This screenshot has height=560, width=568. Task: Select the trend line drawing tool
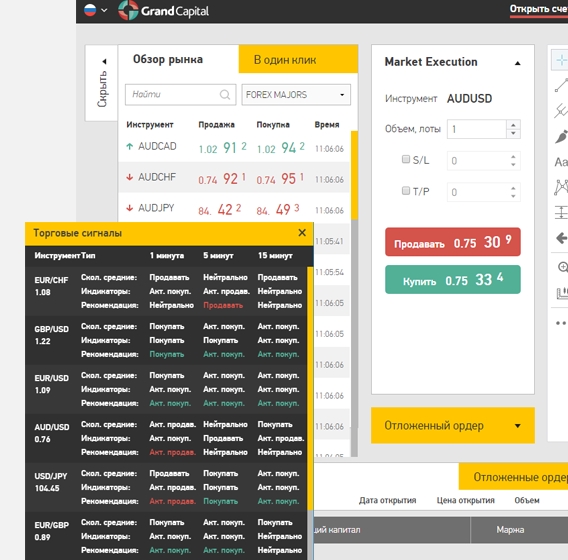[561, 85]
